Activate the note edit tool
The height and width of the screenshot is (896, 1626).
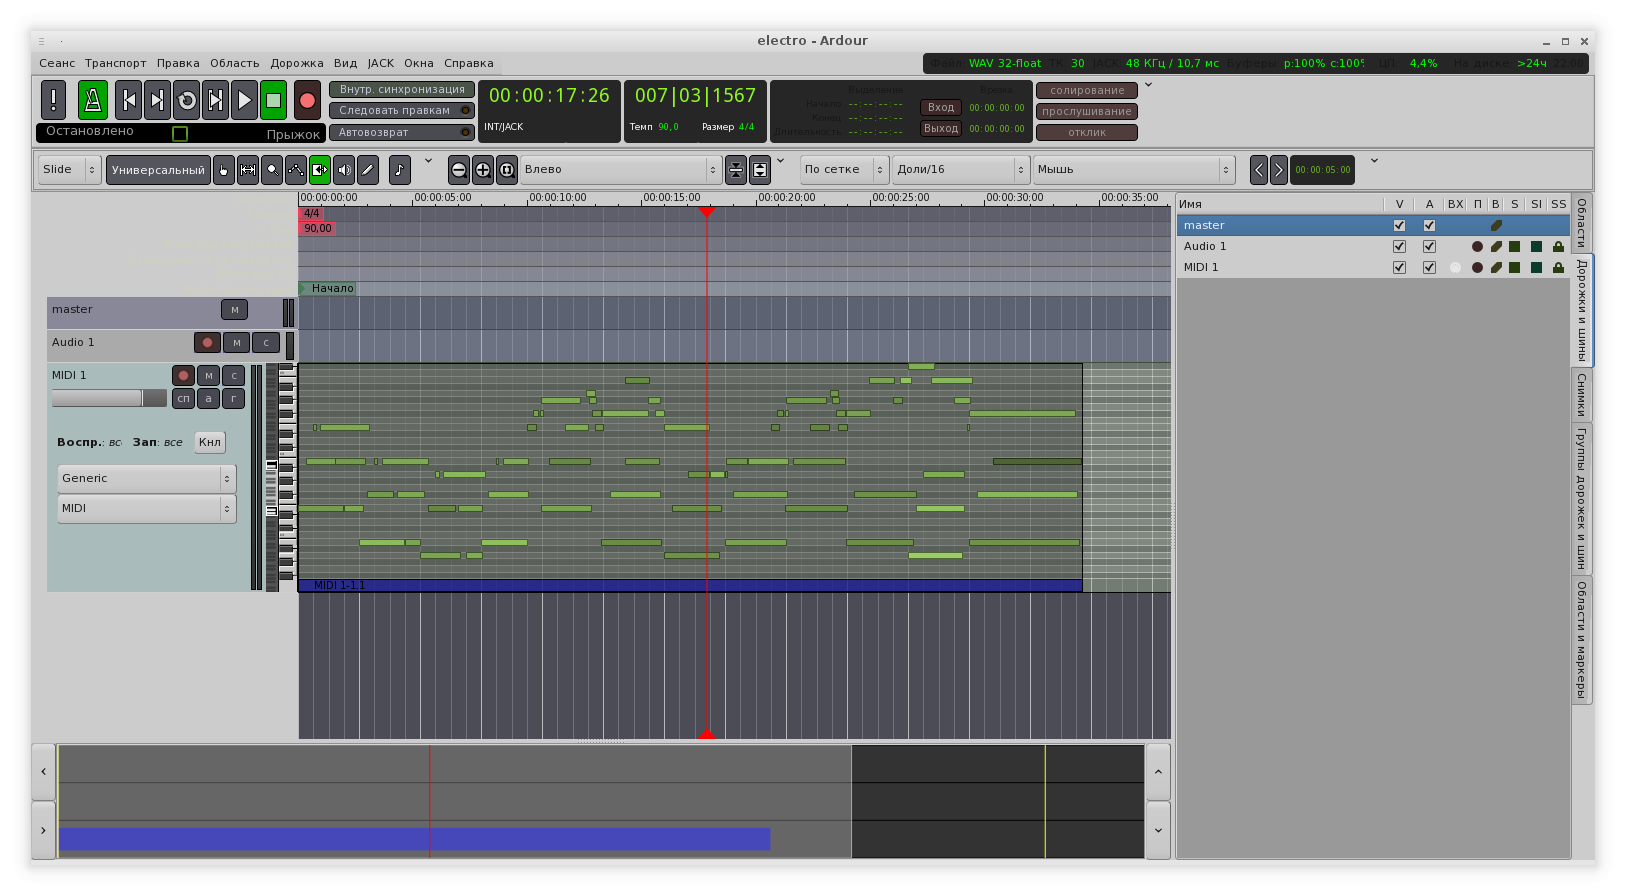pyautogui.click(x=399, y=170)
